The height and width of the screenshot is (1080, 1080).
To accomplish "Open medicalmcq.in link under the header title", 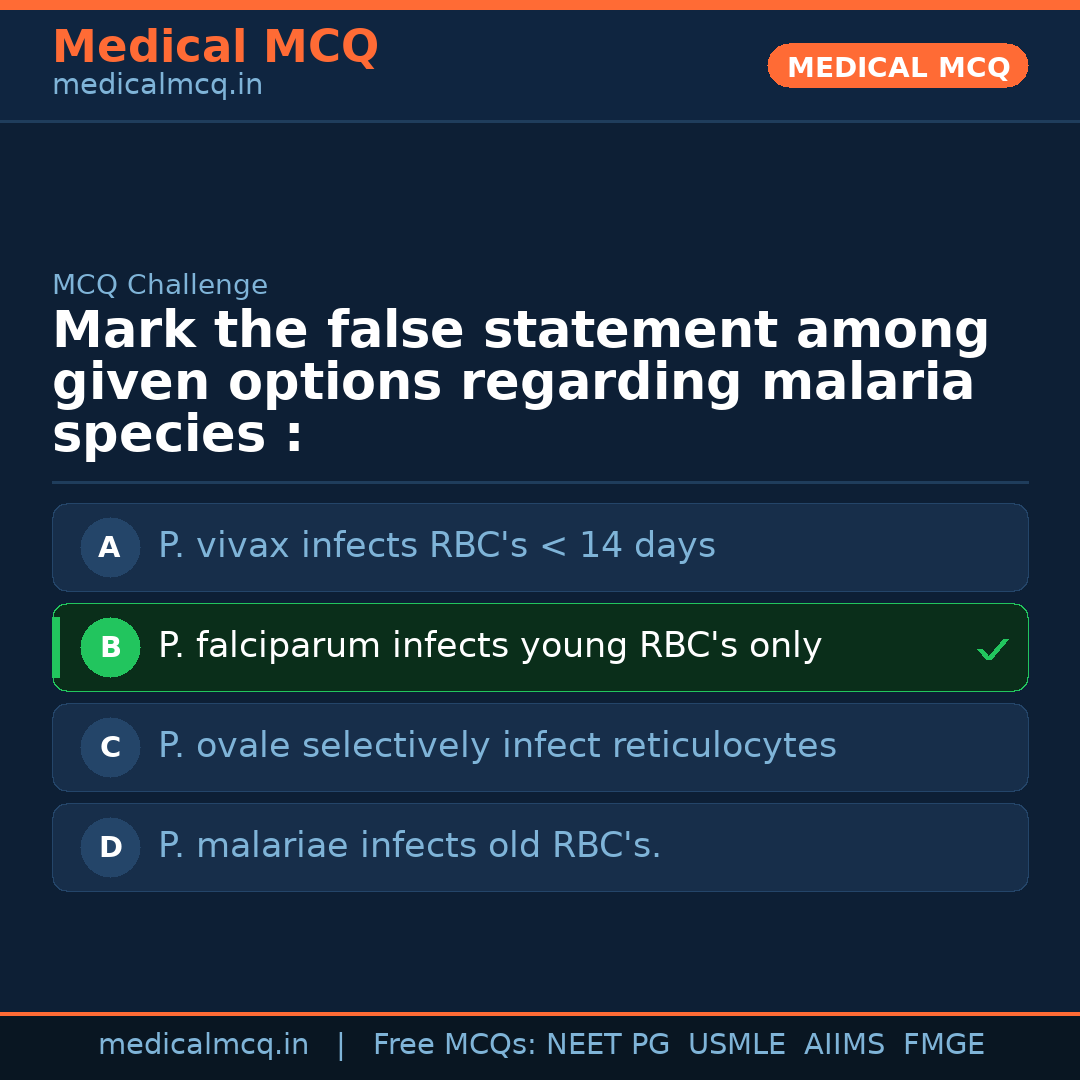I will [x=157, y=86].
